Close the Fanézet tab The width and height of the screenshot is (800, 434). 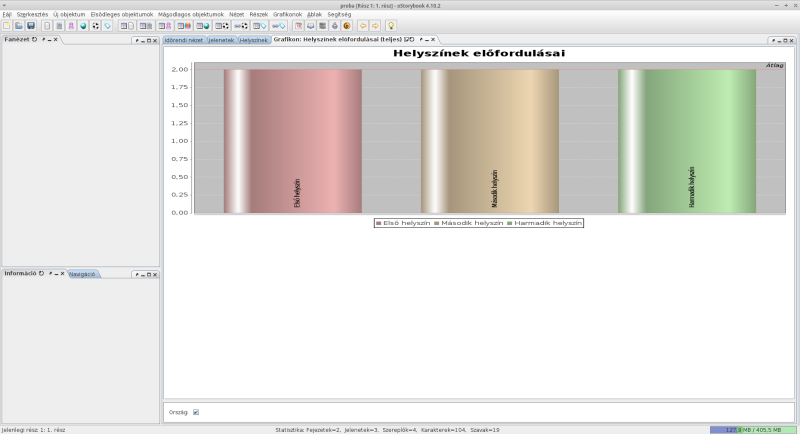coord(56,39)
